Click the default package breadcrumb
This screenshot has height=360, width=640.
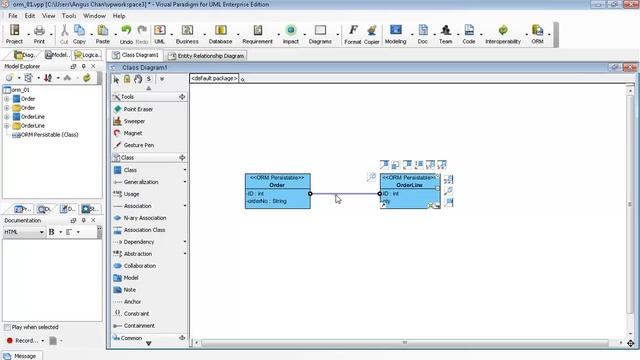coord(214,78)
